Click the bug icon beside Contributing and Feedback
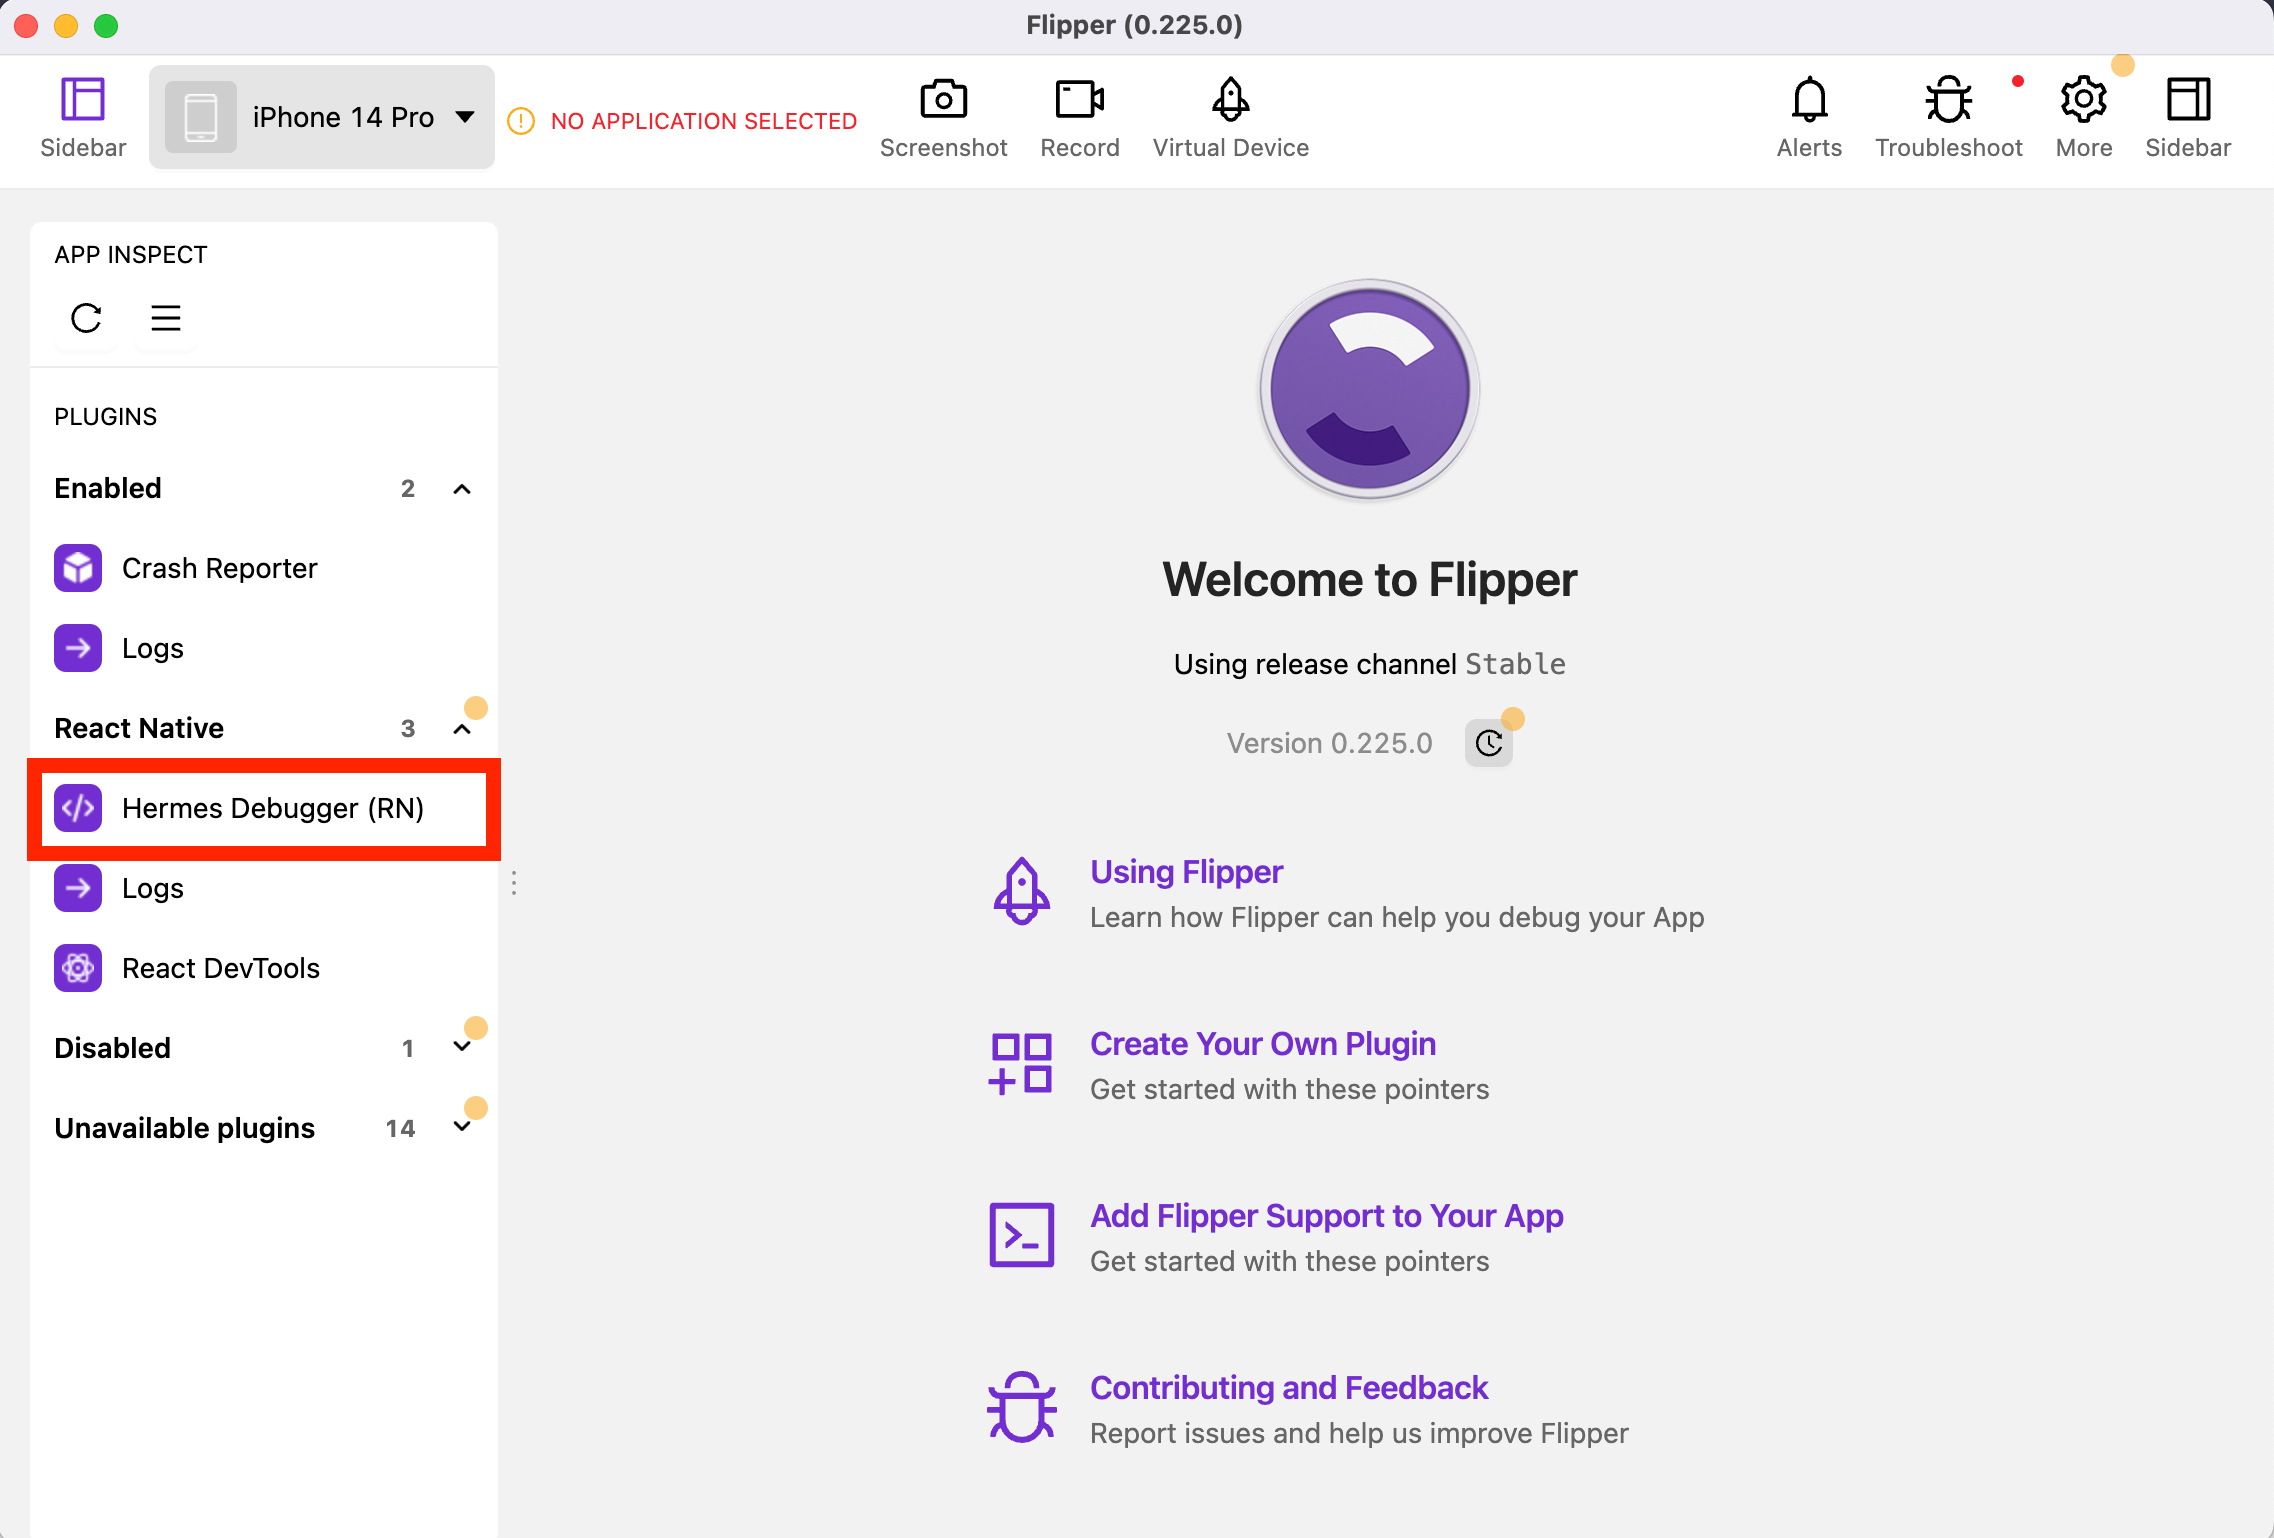 click(1021, 1407)
